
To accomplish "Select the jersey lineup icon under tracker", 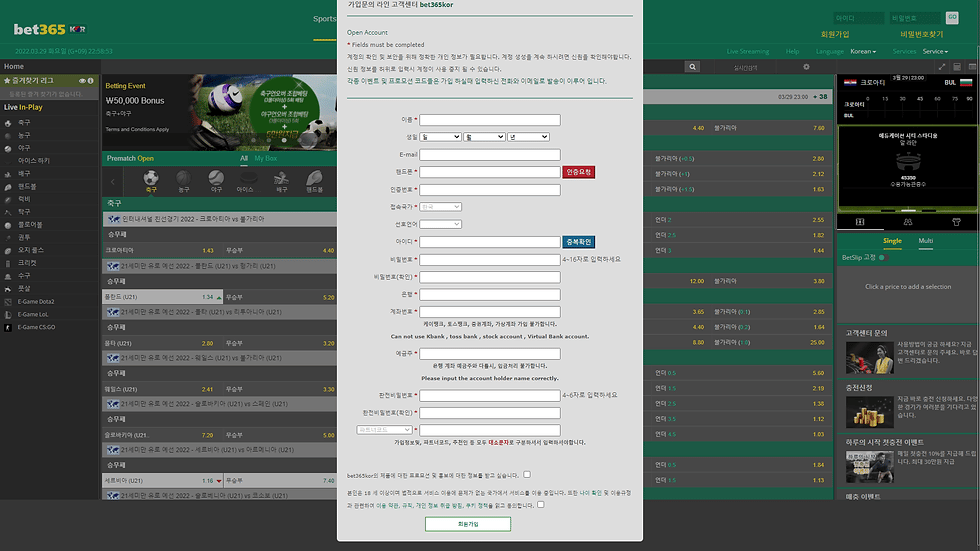I will click(956, 222).
